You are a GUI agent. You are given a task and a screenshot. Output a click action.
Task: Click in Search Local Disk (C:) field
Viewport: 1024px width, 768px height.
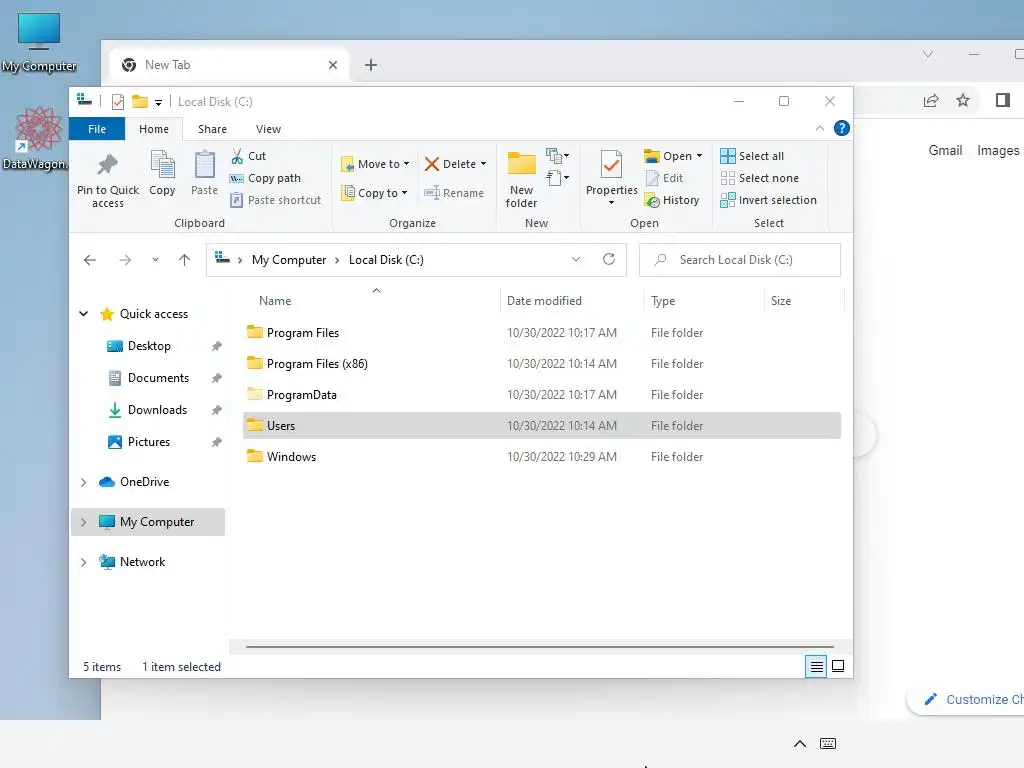(x=739, y=260)
